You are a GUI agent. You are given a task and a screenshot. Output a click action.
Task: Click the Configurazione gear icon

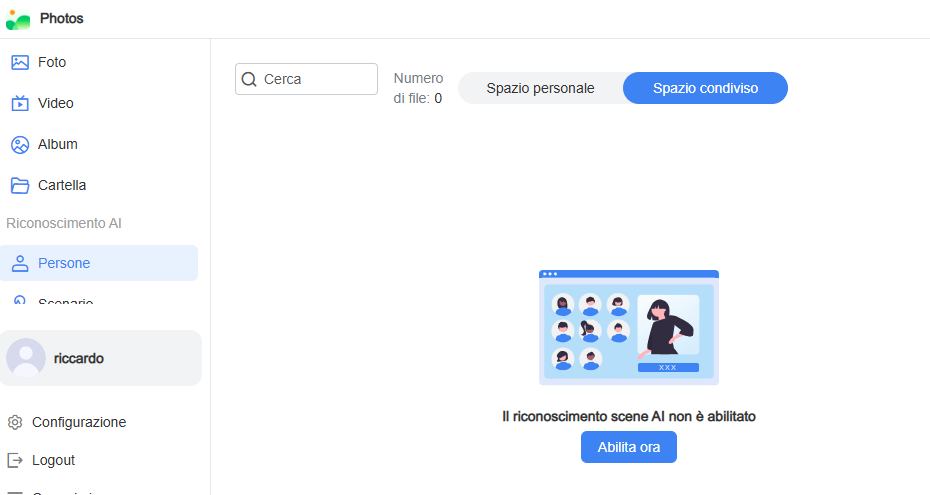click(x=15, y=422)
